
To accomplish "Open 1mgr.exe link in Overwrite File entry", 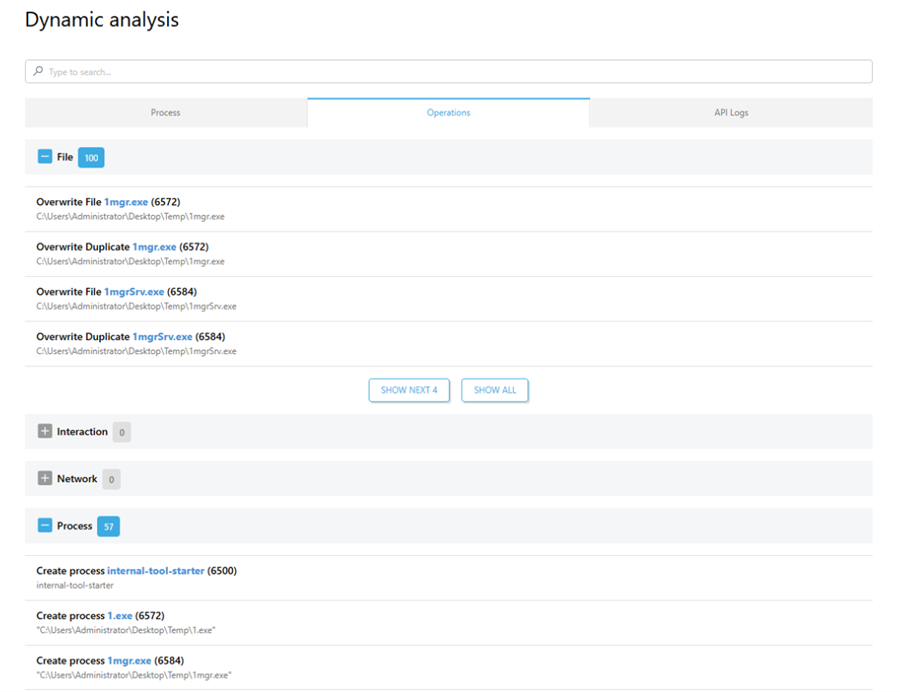I will 126,202.
